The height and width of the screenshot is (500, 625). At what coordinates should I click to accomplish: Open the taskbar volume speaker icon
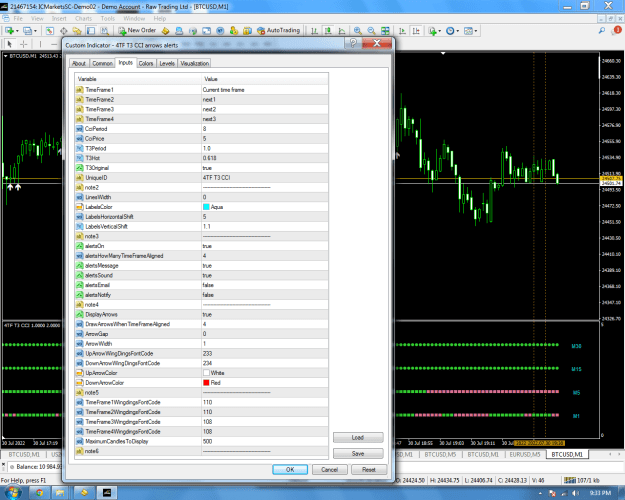(x=576, y=493)
